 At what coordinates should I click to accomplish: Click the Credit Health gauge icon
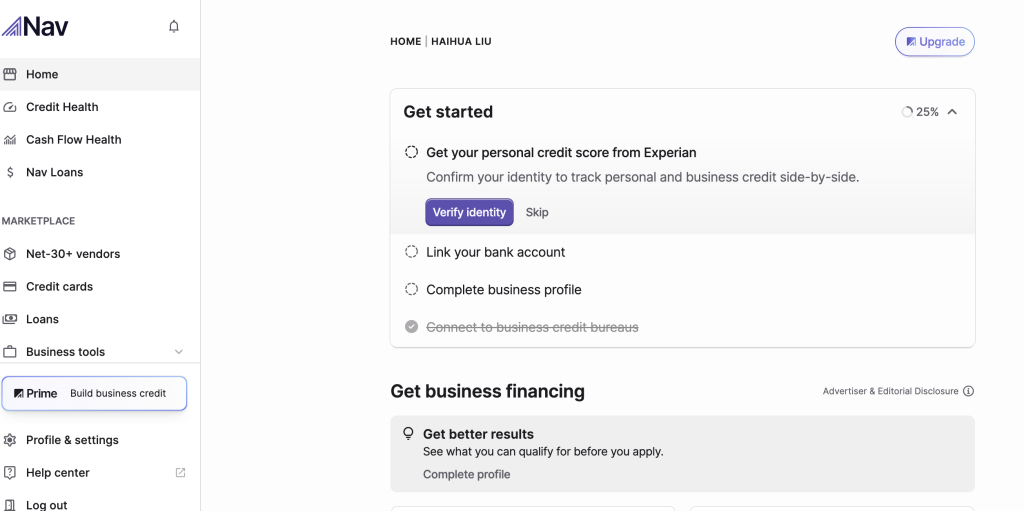(10, 107)
